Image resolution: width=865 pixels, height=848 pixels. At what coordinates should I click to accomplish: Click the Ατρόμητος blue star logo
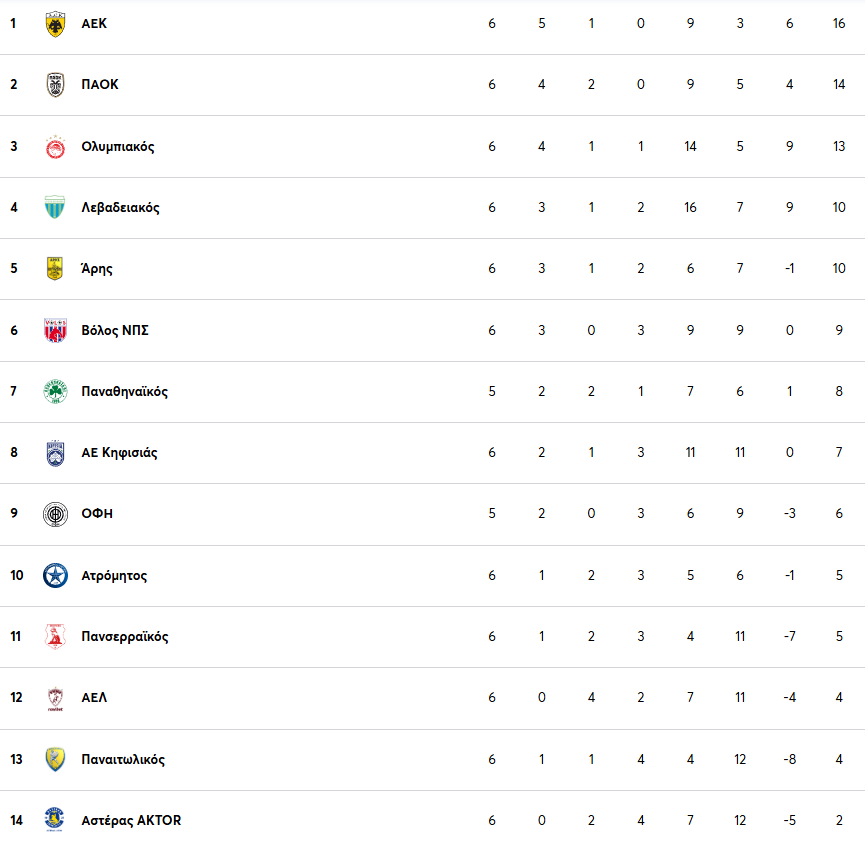click(55, 576)
